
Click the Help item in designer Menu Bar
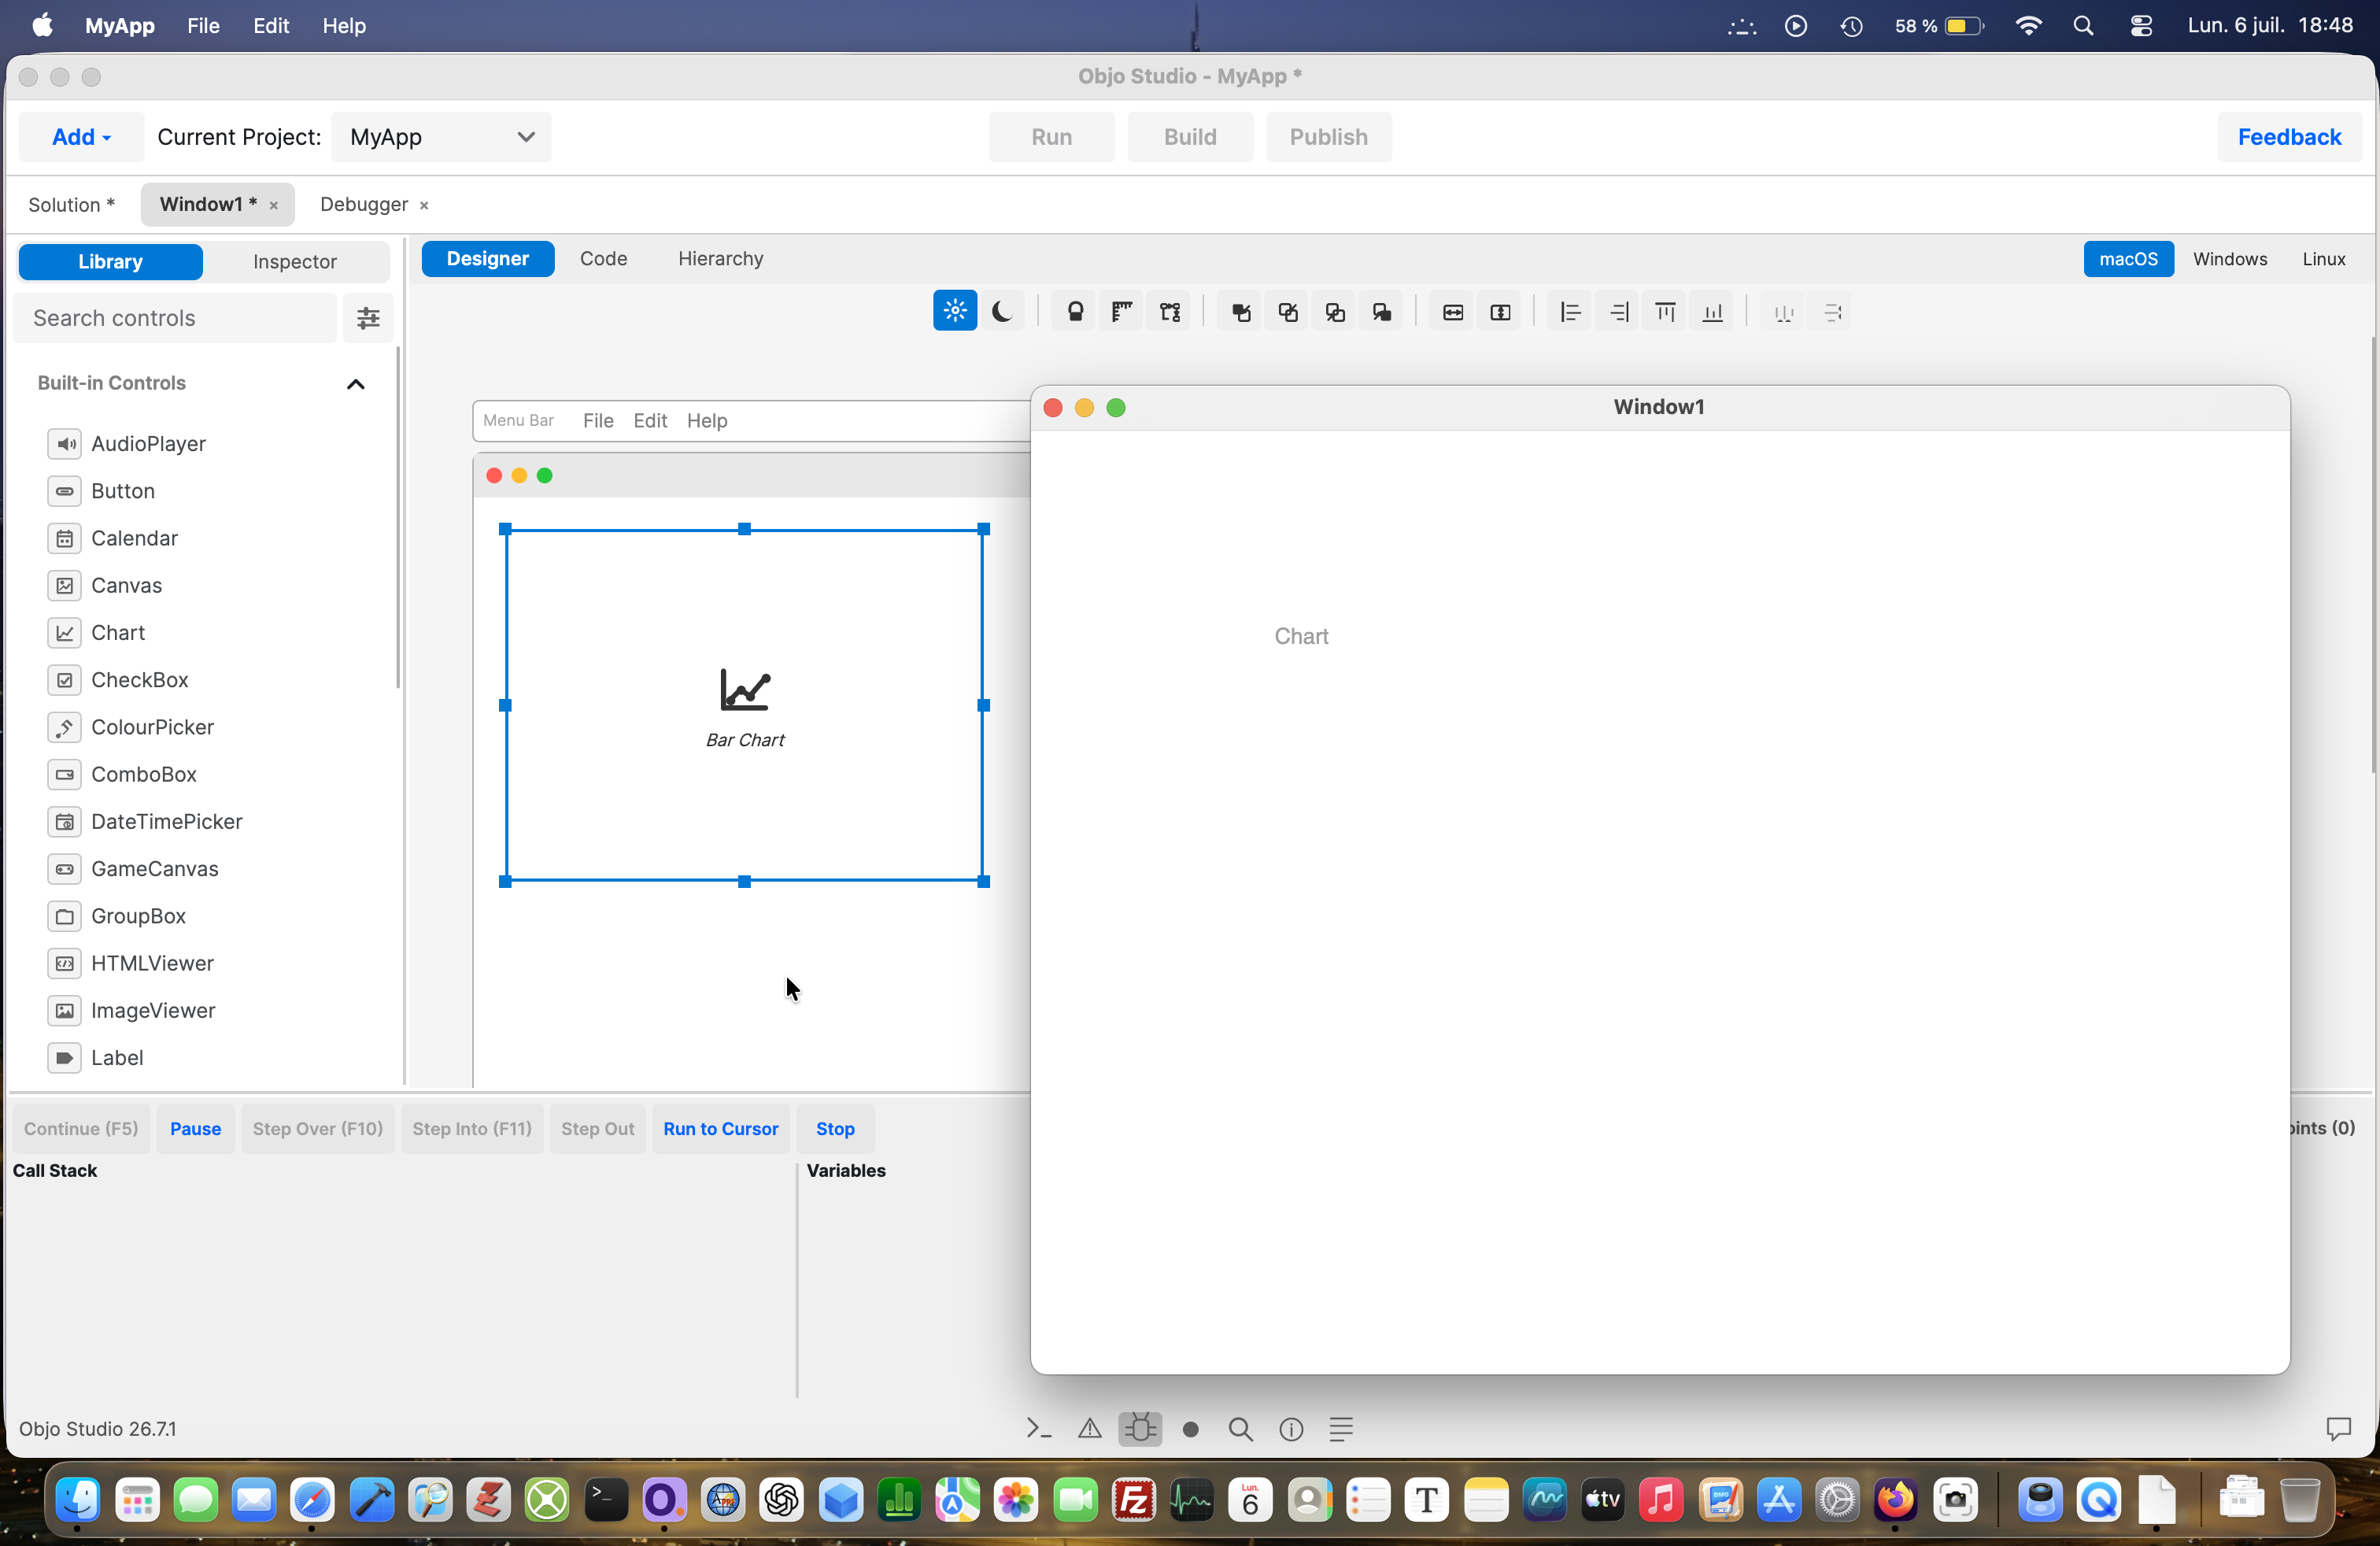coord(706,421)
